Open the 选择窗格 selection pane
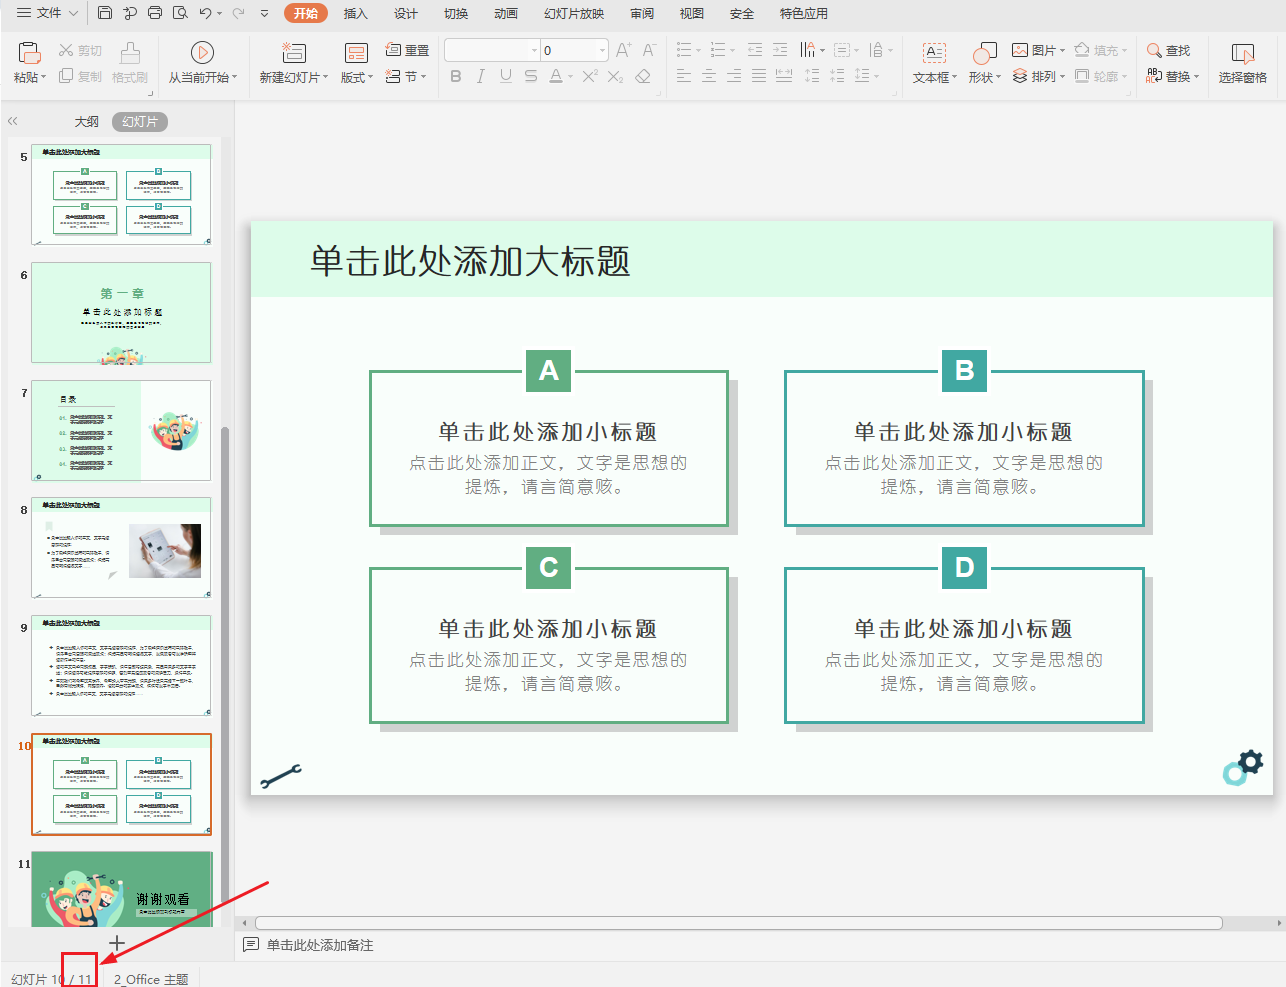 click(x=1242, y=62)
